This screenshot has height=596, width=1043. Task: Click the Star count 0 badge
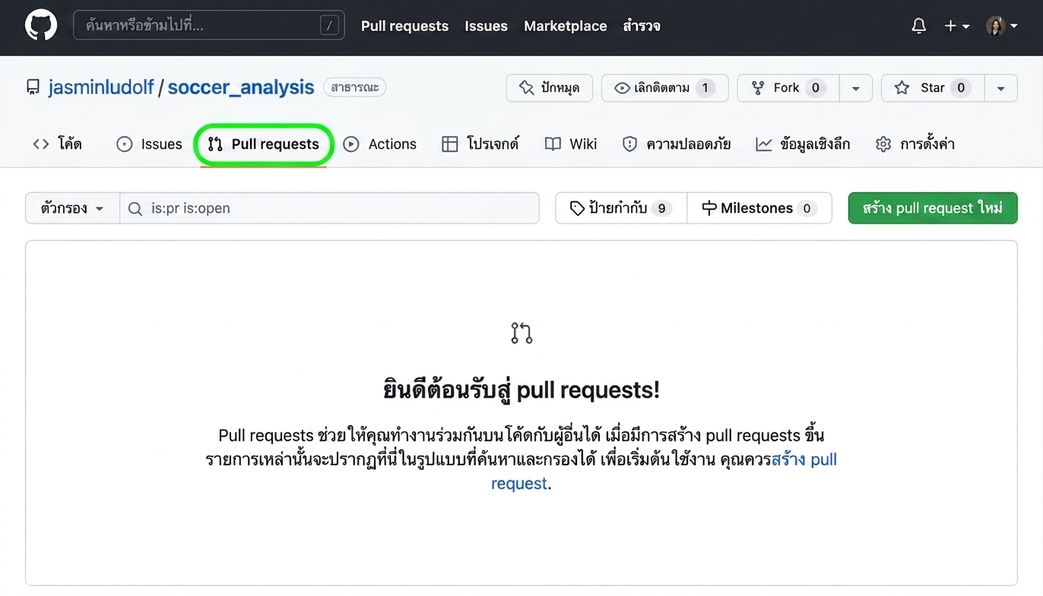coord(961,88)
